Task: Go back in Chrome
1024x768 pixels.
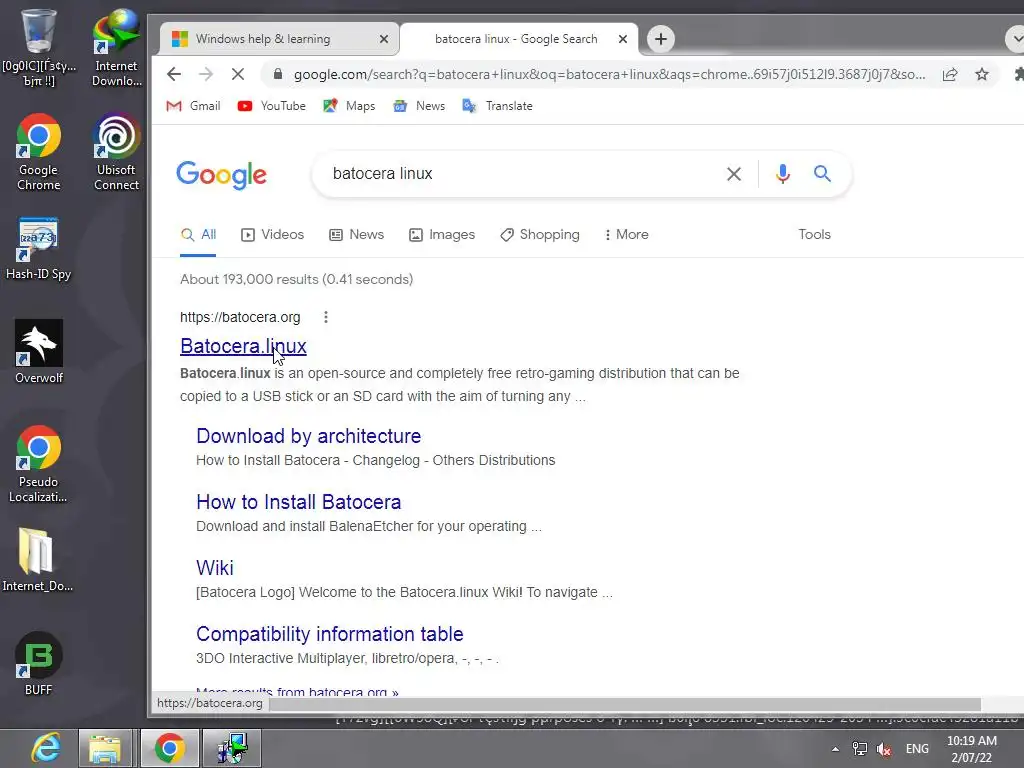Action: tap(174, 74)
